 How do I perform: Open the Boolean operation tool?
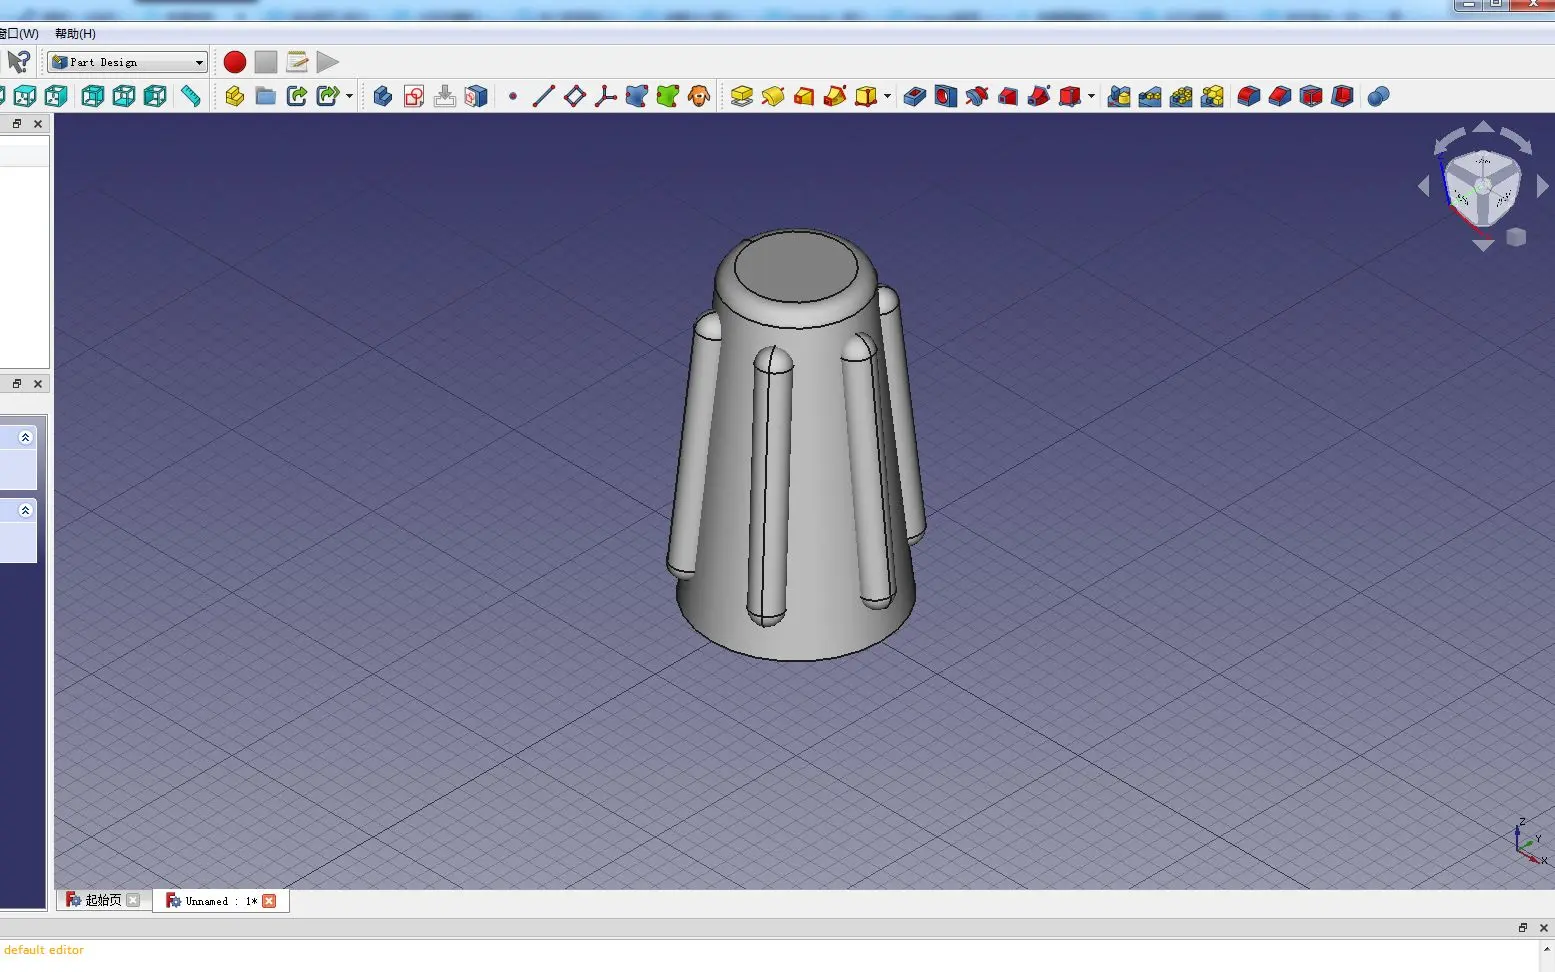pos(1378,96)
